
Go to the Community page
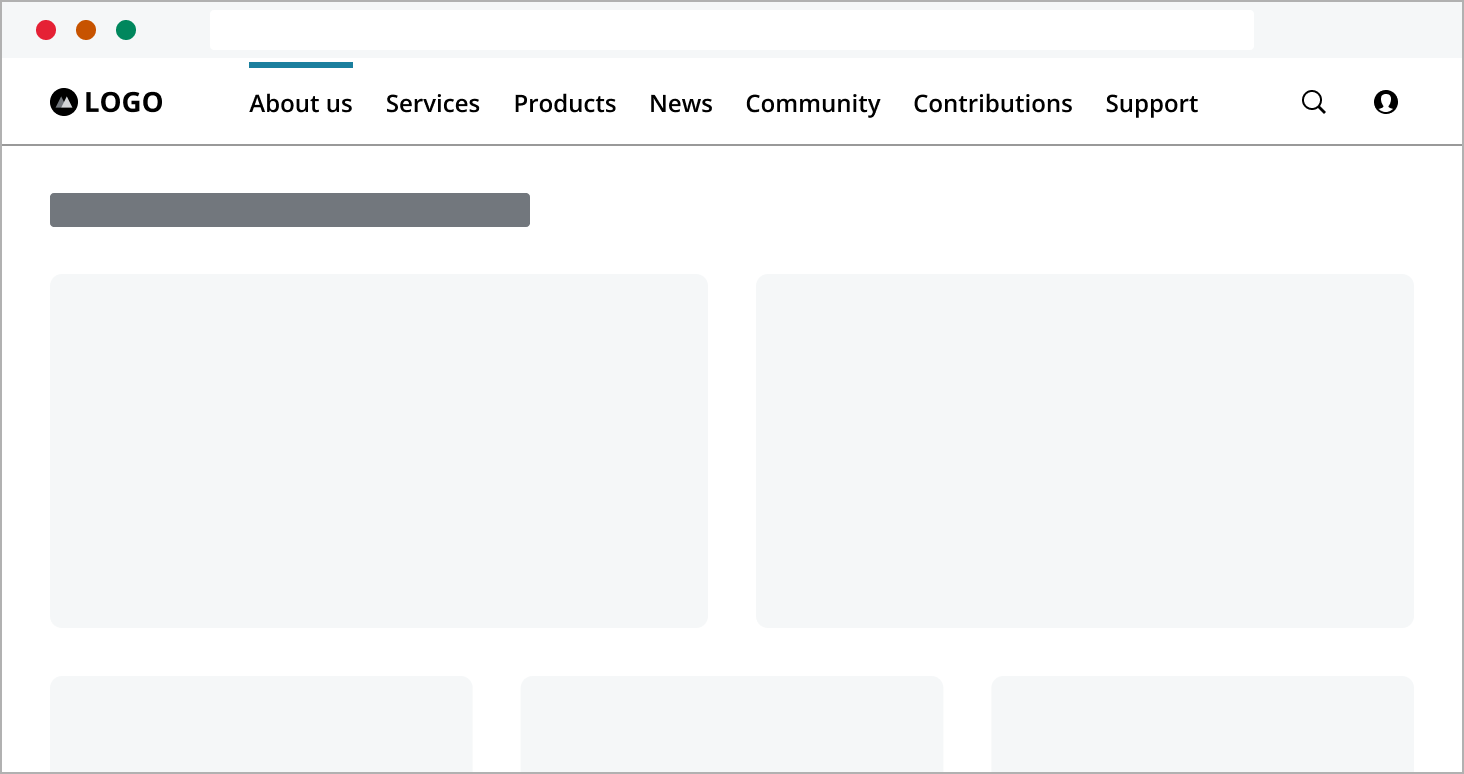tap(812, 103)
